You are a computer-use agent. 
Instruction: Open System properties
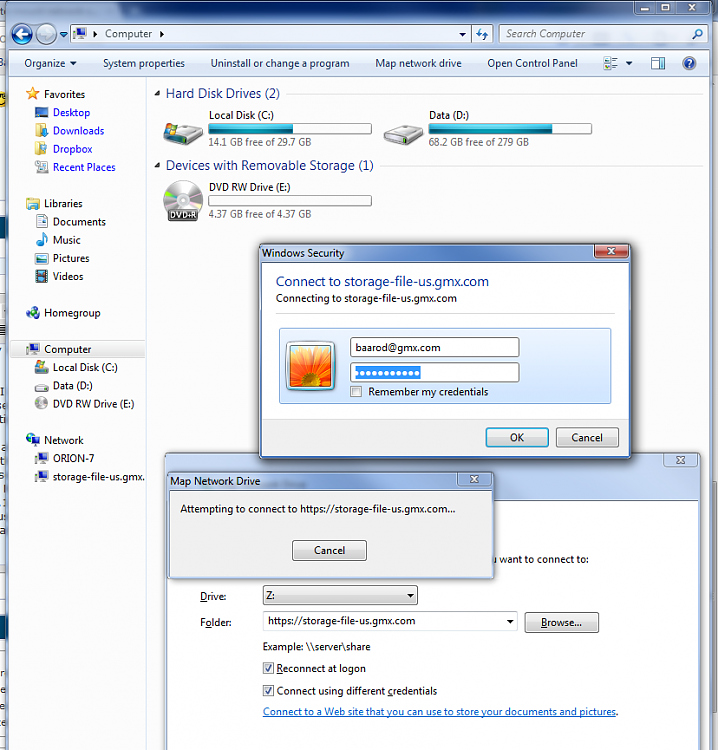[144, 63]
